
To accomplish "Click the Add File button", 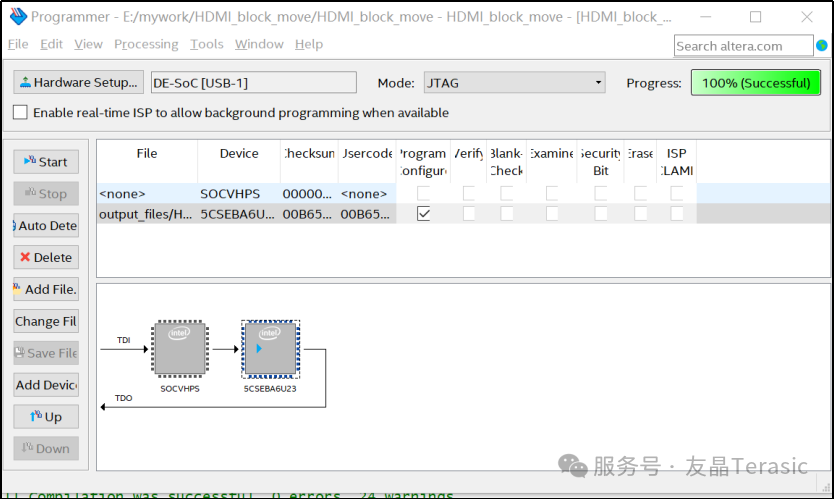I will point(46,289).
